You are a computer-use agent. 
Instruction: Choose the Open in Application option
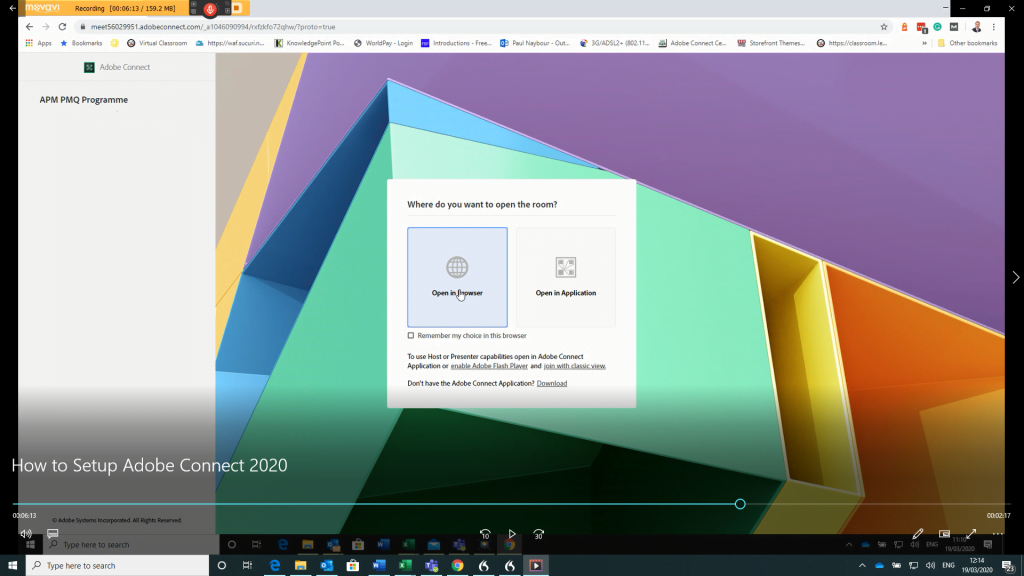click(x=565, y=277)
